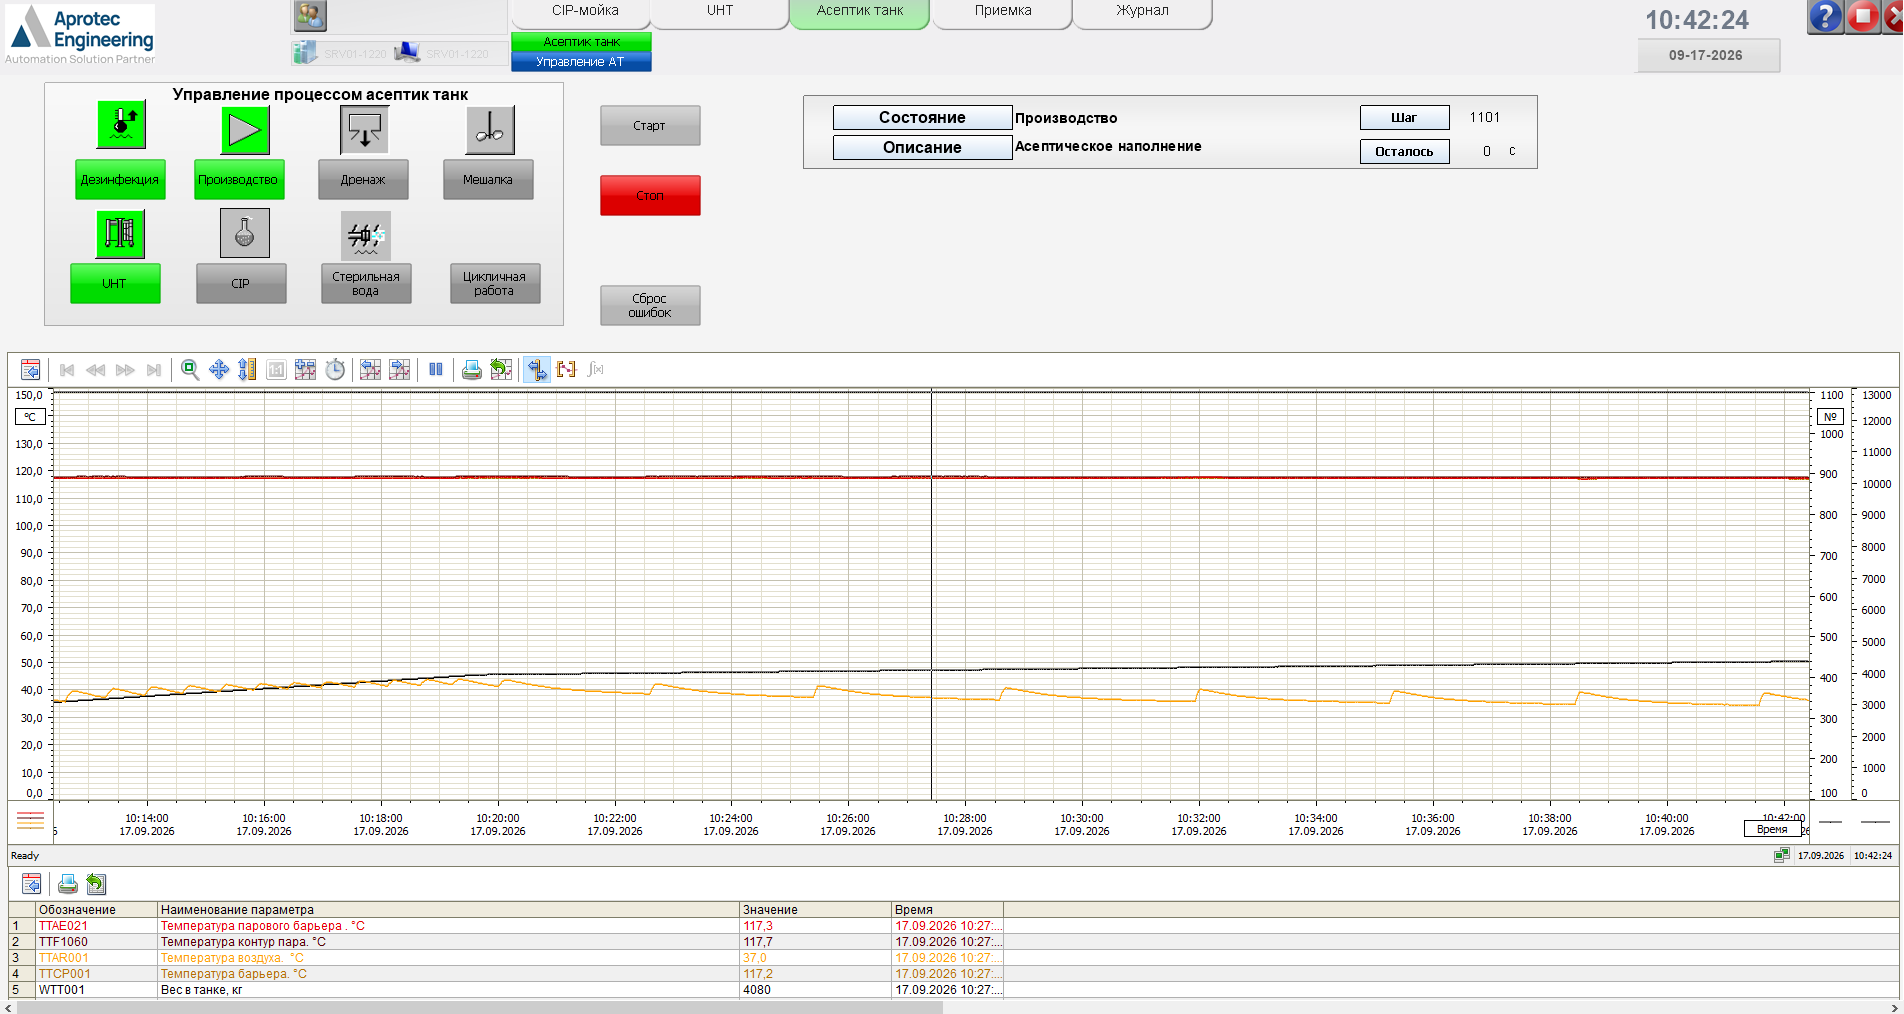Click the next trend icon

(x=400, y=370)
